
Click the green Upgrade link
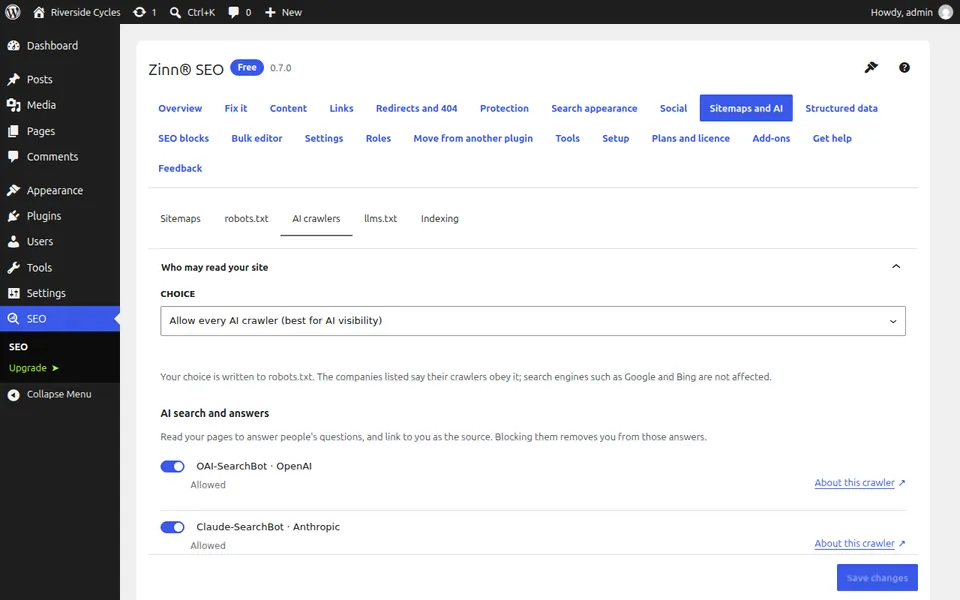click(x=34, y=368)
